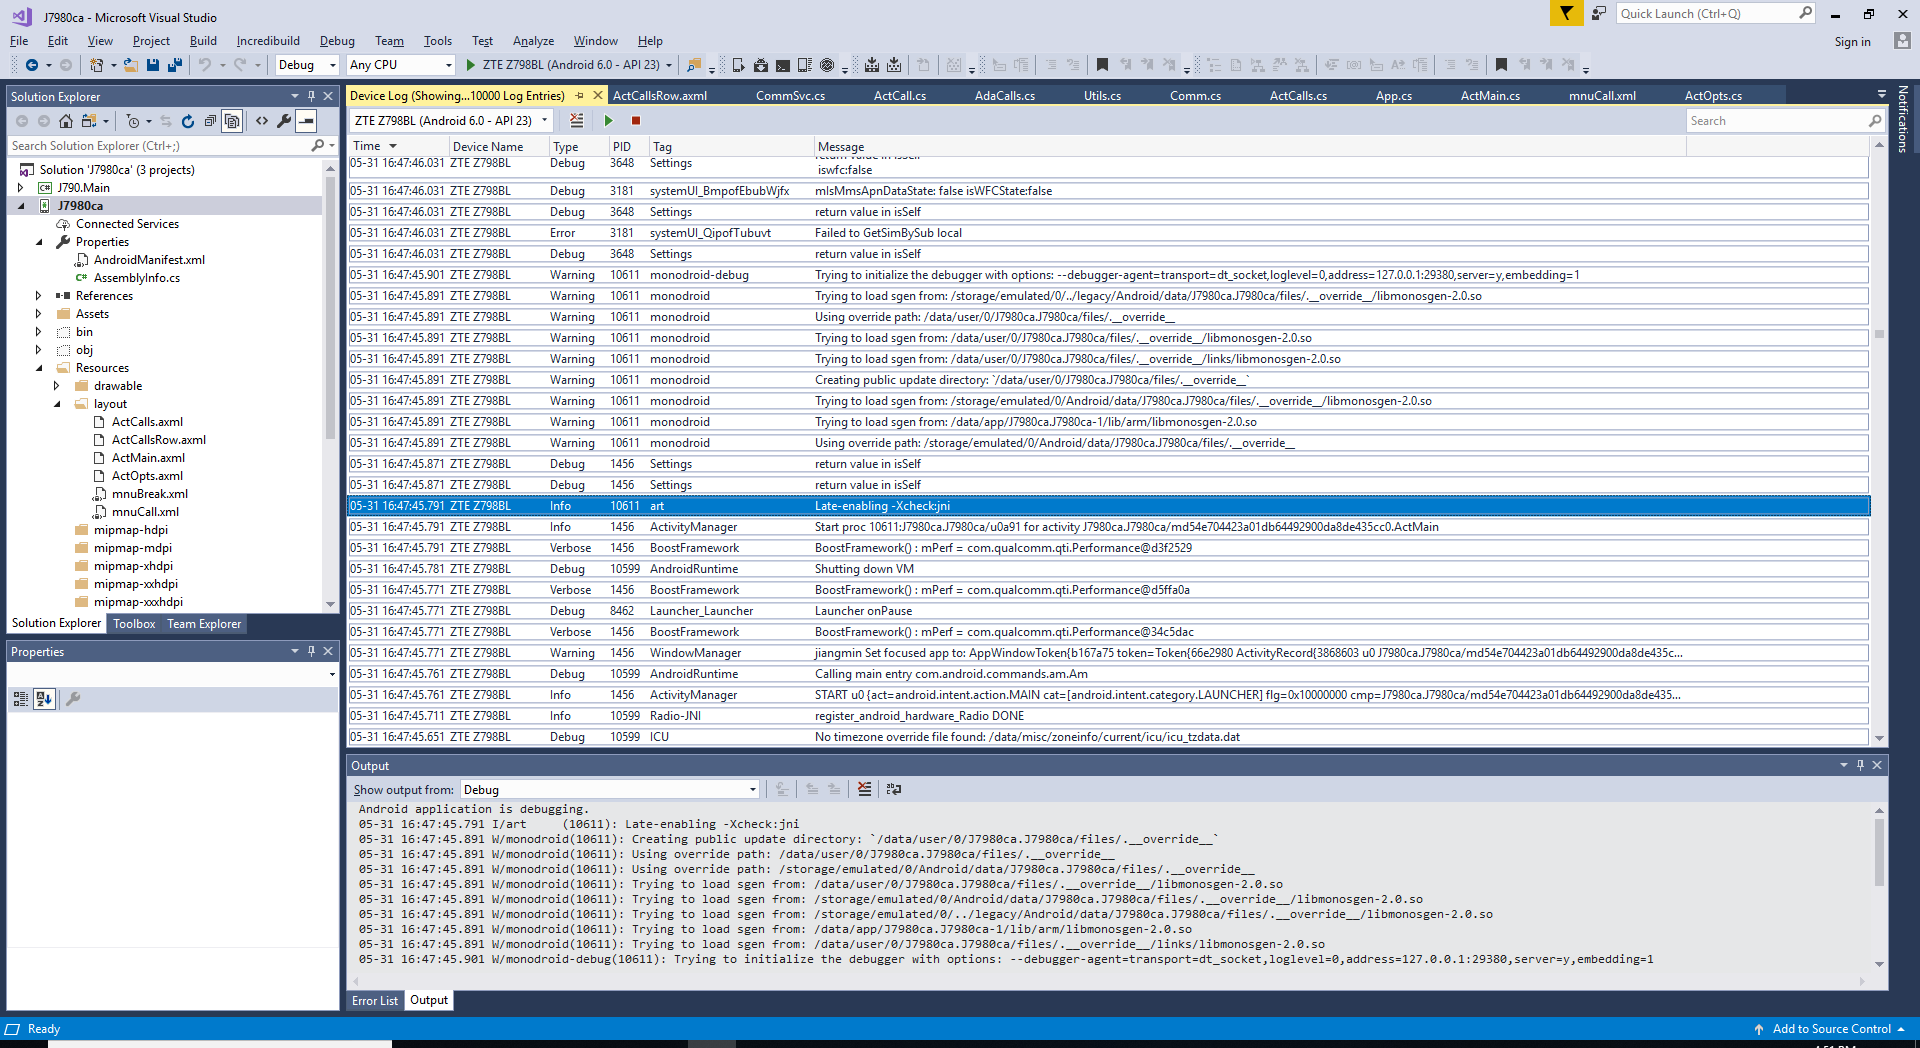Clear all text in Output window
The image size is (1920, 1048).
[x=865, y=789]
